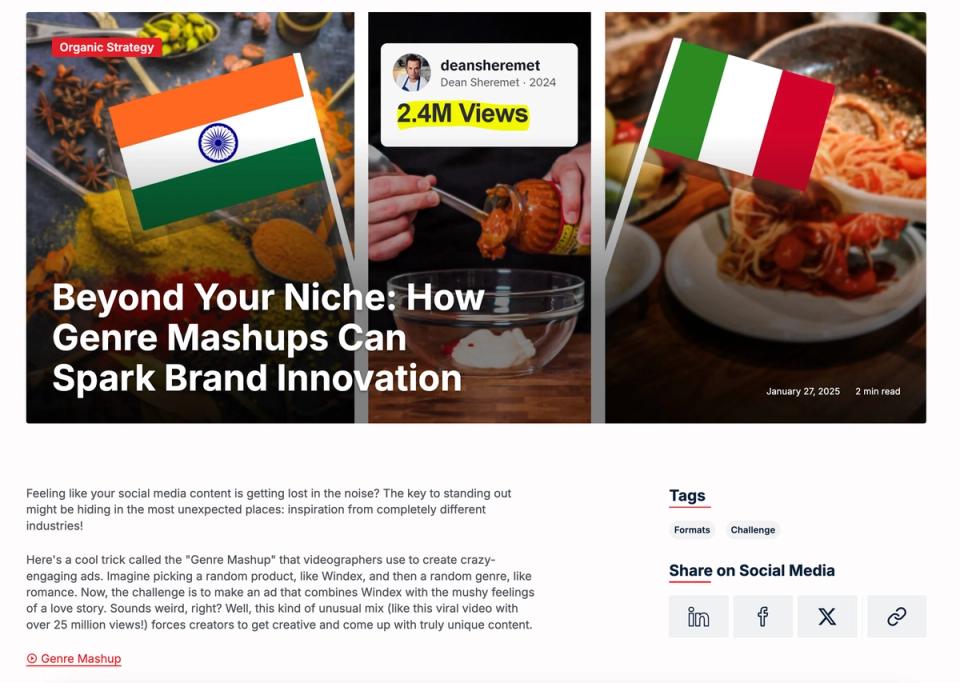
Task: Share the article on Facebook
Action: pos(763,616)
